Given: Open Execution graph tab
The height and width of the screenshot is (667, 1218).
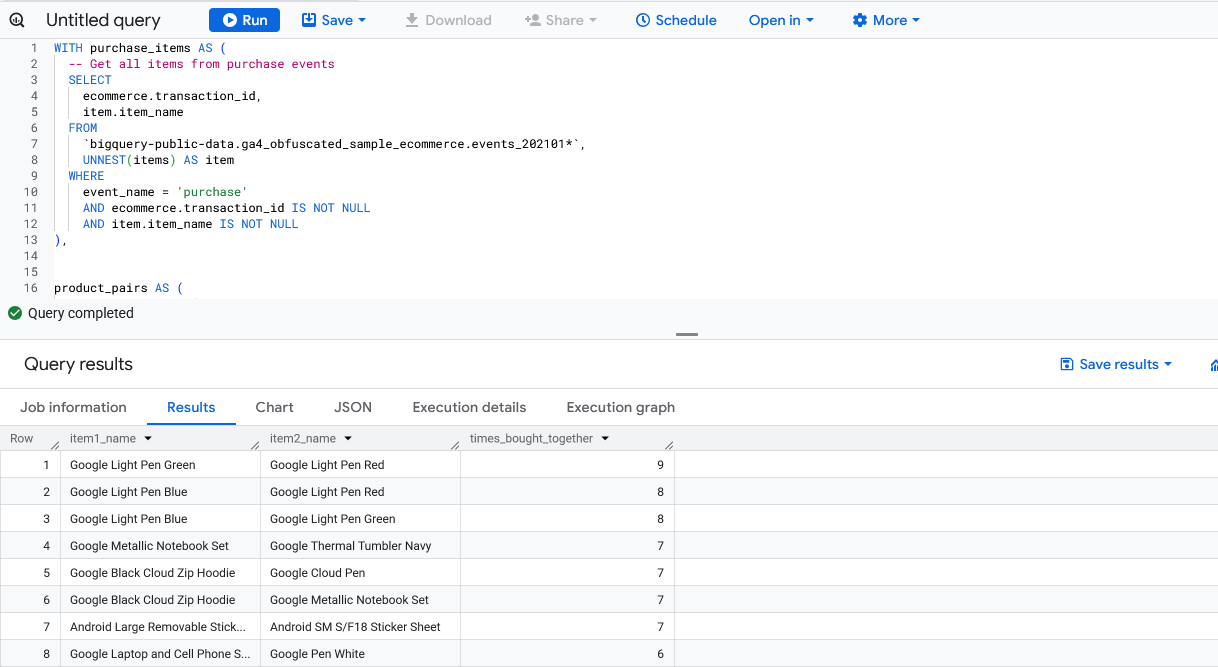Looking at the screenshot, I should [620, 407].
